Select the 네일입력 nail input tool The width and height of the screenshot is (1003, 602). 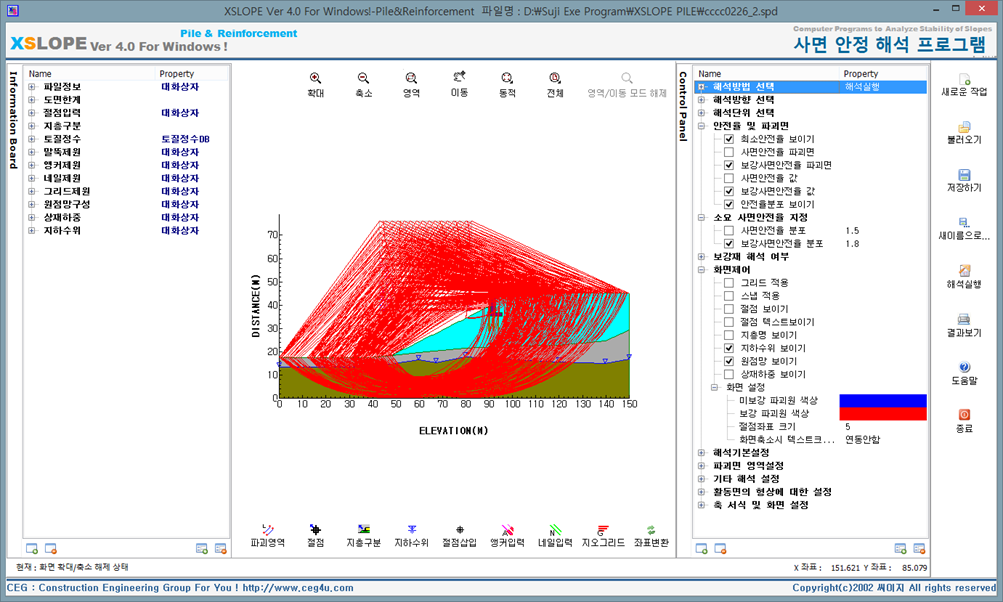(555, 529)
